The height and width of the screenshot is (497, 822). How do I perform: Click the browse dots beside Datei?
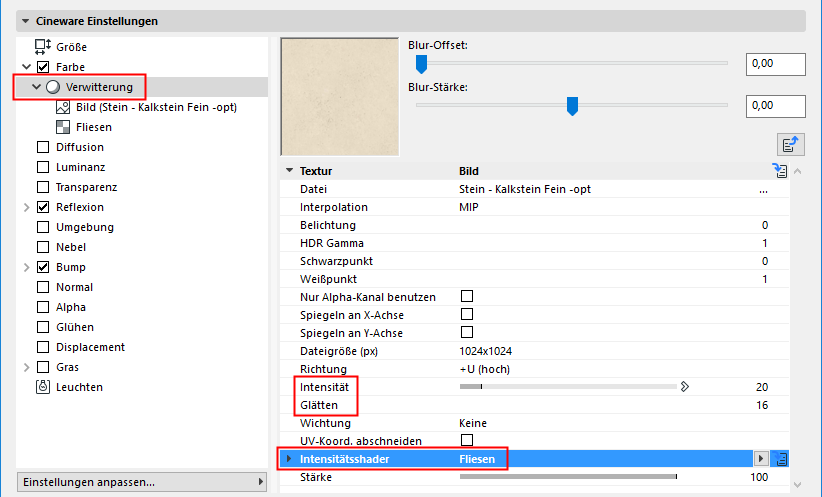click(763, 190)
